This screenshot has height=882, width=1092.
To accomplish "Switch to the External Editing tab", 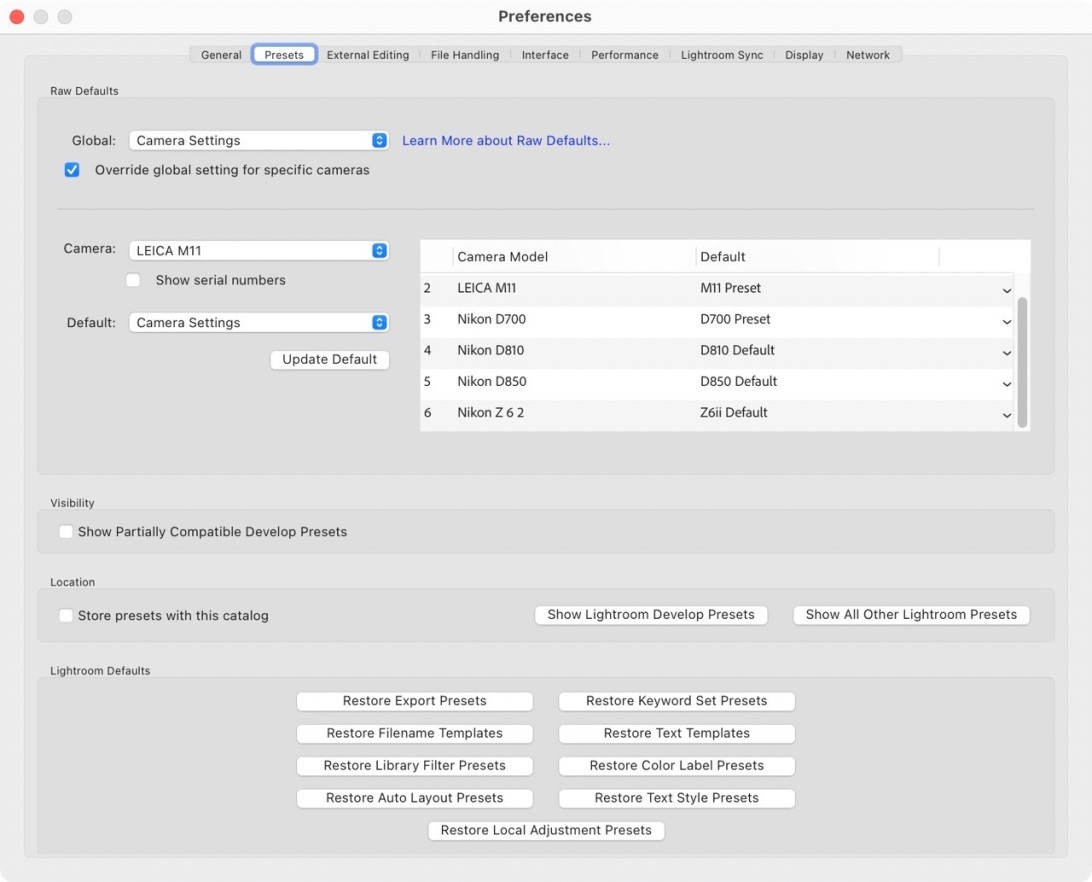I will pos(368,55).
